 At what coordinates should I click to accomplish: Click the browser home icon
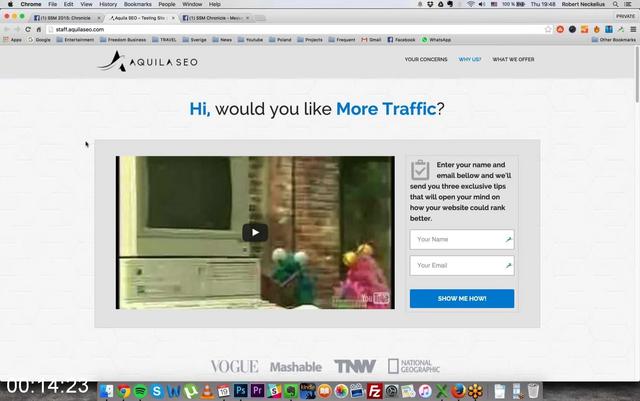(x=39, y=29)
